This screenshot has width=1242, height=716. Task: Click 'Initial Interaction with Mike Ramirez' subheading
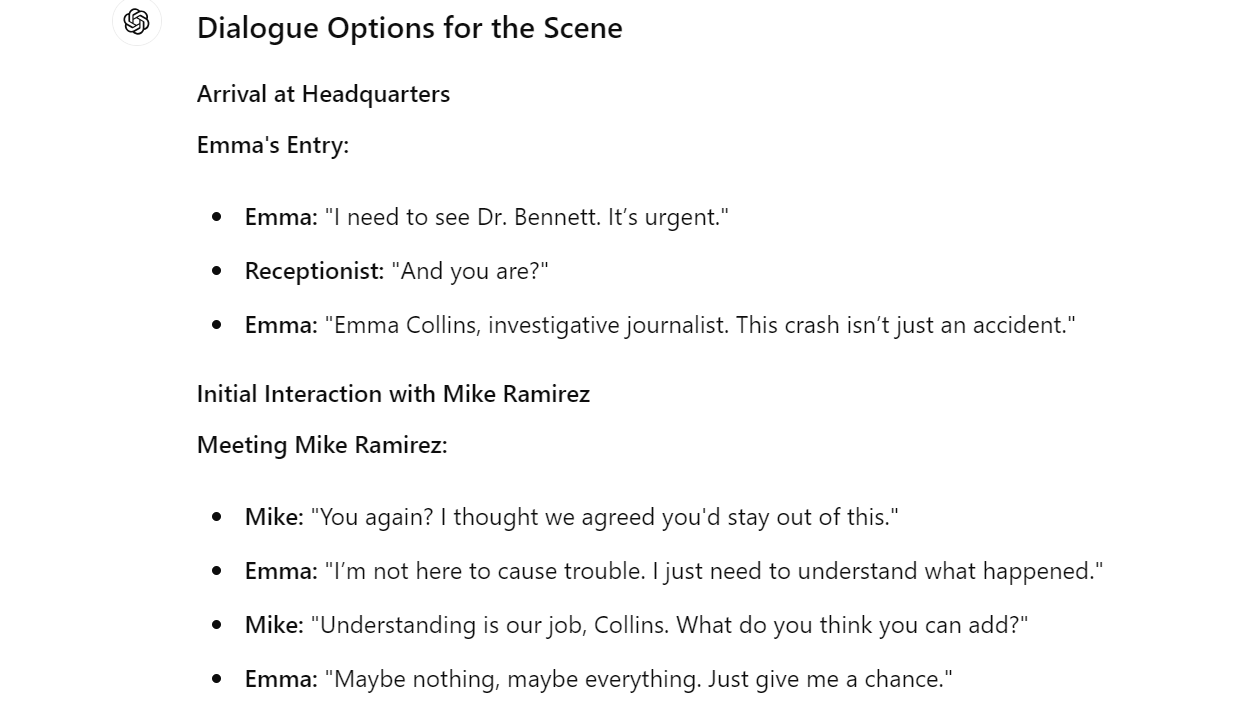pyautogui.click(x=393, y=394)
